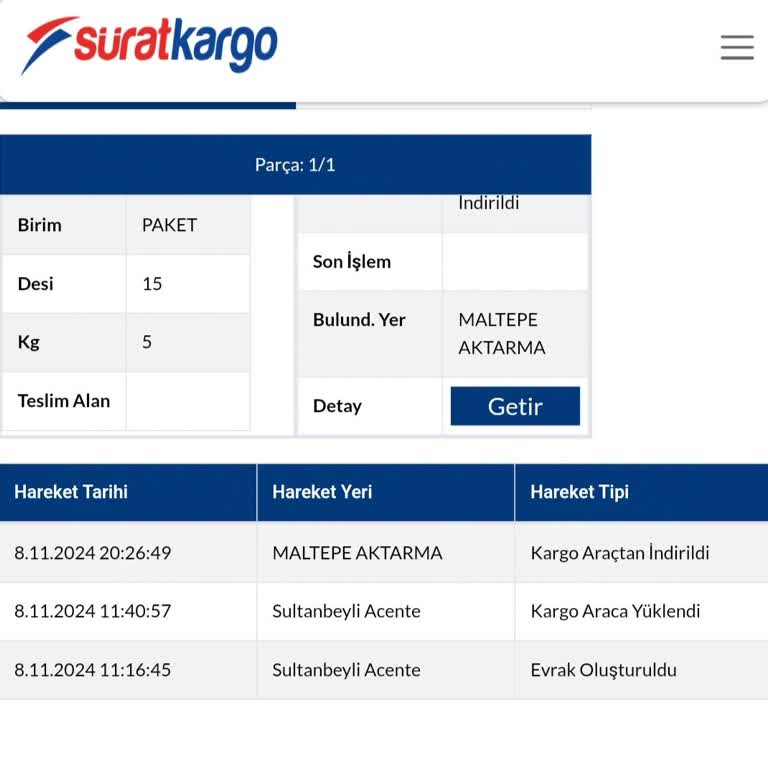This screenshot has width=768, height=768.
Task: Click the Son İşlem label
Action: [352, 262]
